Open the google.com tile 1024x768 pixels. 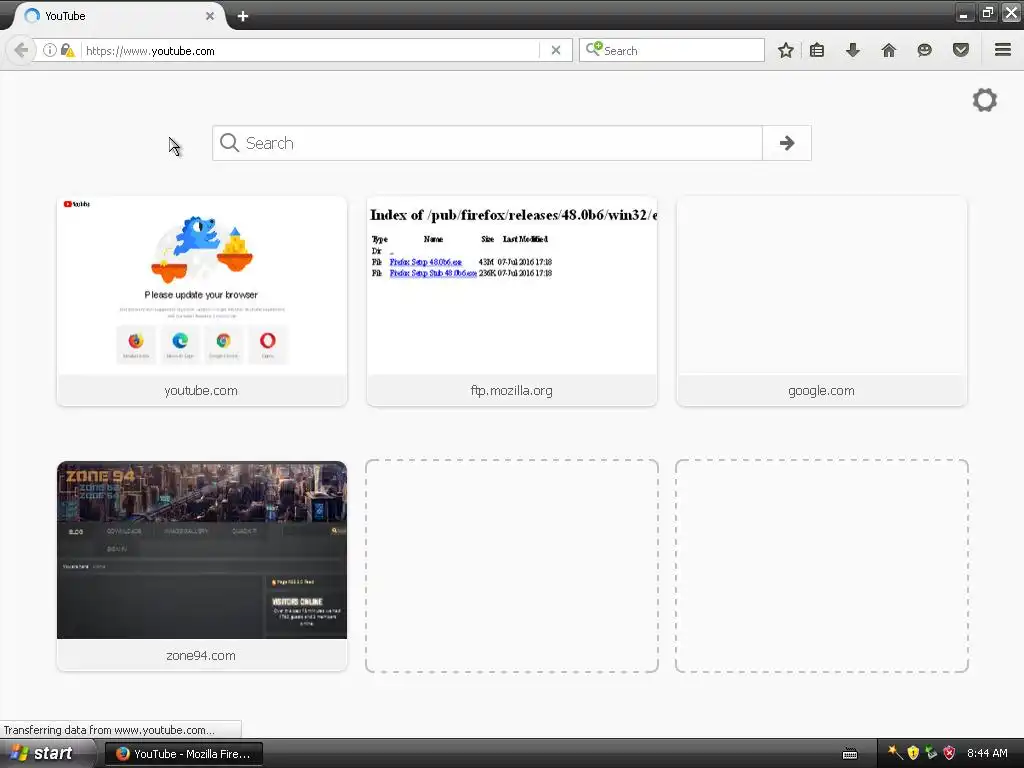point(822,301)
